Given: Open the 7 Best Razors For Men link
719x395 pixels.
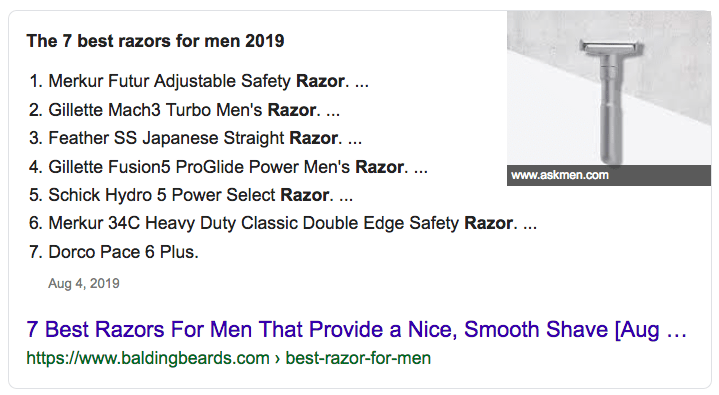Looking at the screenshot, I should [x=356, y=329].
